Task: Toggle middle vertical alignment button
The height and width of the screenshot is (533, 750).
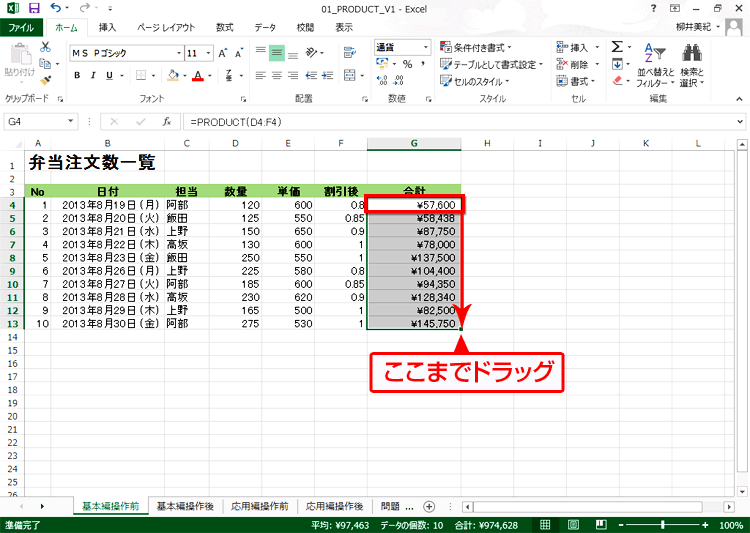Action: tap(277, 52)
